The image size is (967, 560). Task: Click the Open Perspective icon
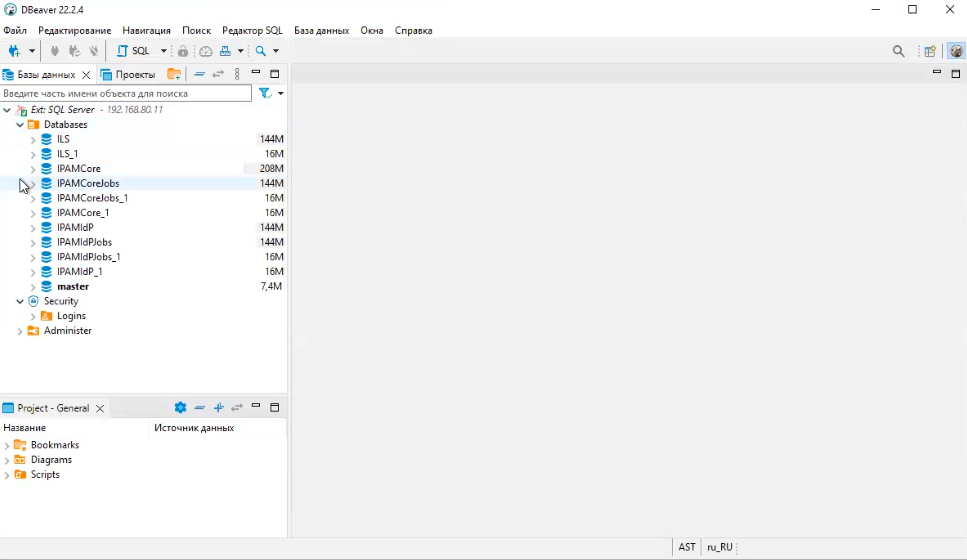(x=930, y=52)
